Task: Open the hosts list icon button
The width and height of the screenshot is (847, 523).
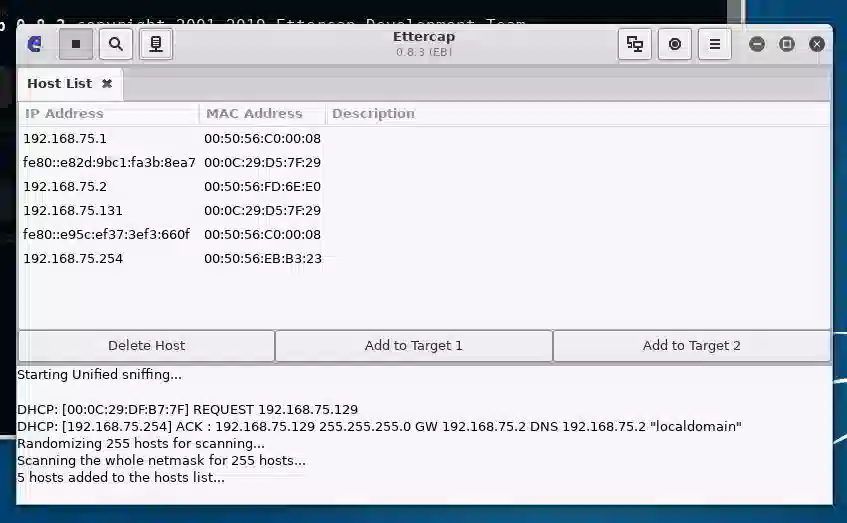Action: click(156, 44)
